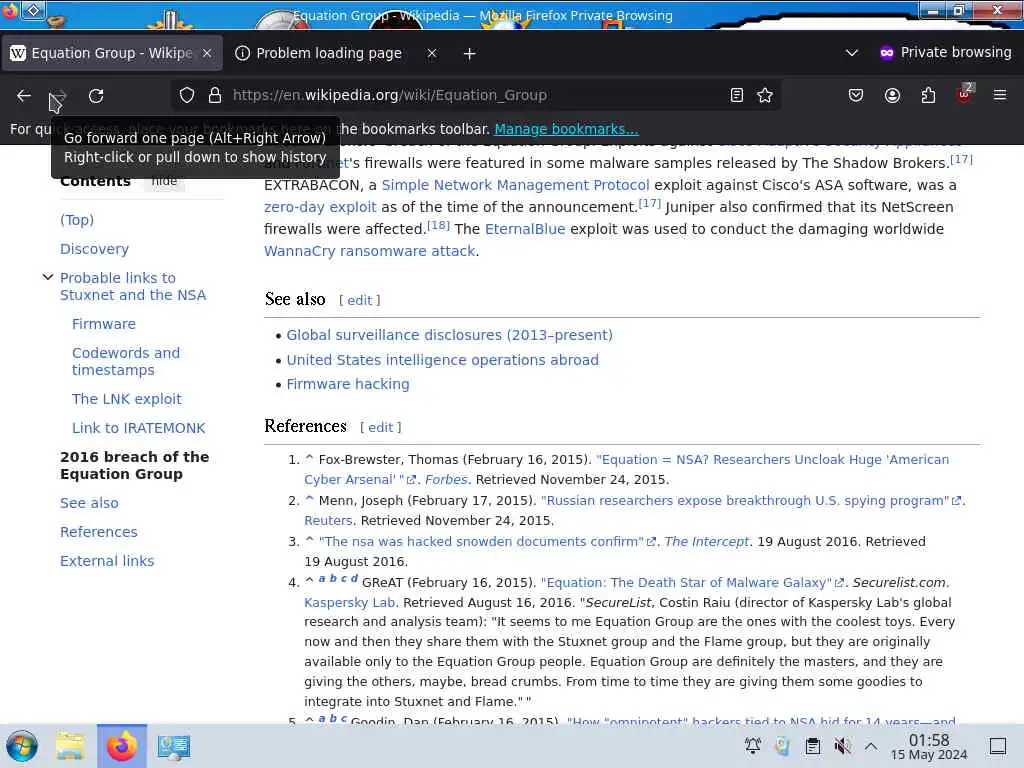Open Simple Network Management Protocol link
Screen dimensions: 1024x768
tap(515, 185)
